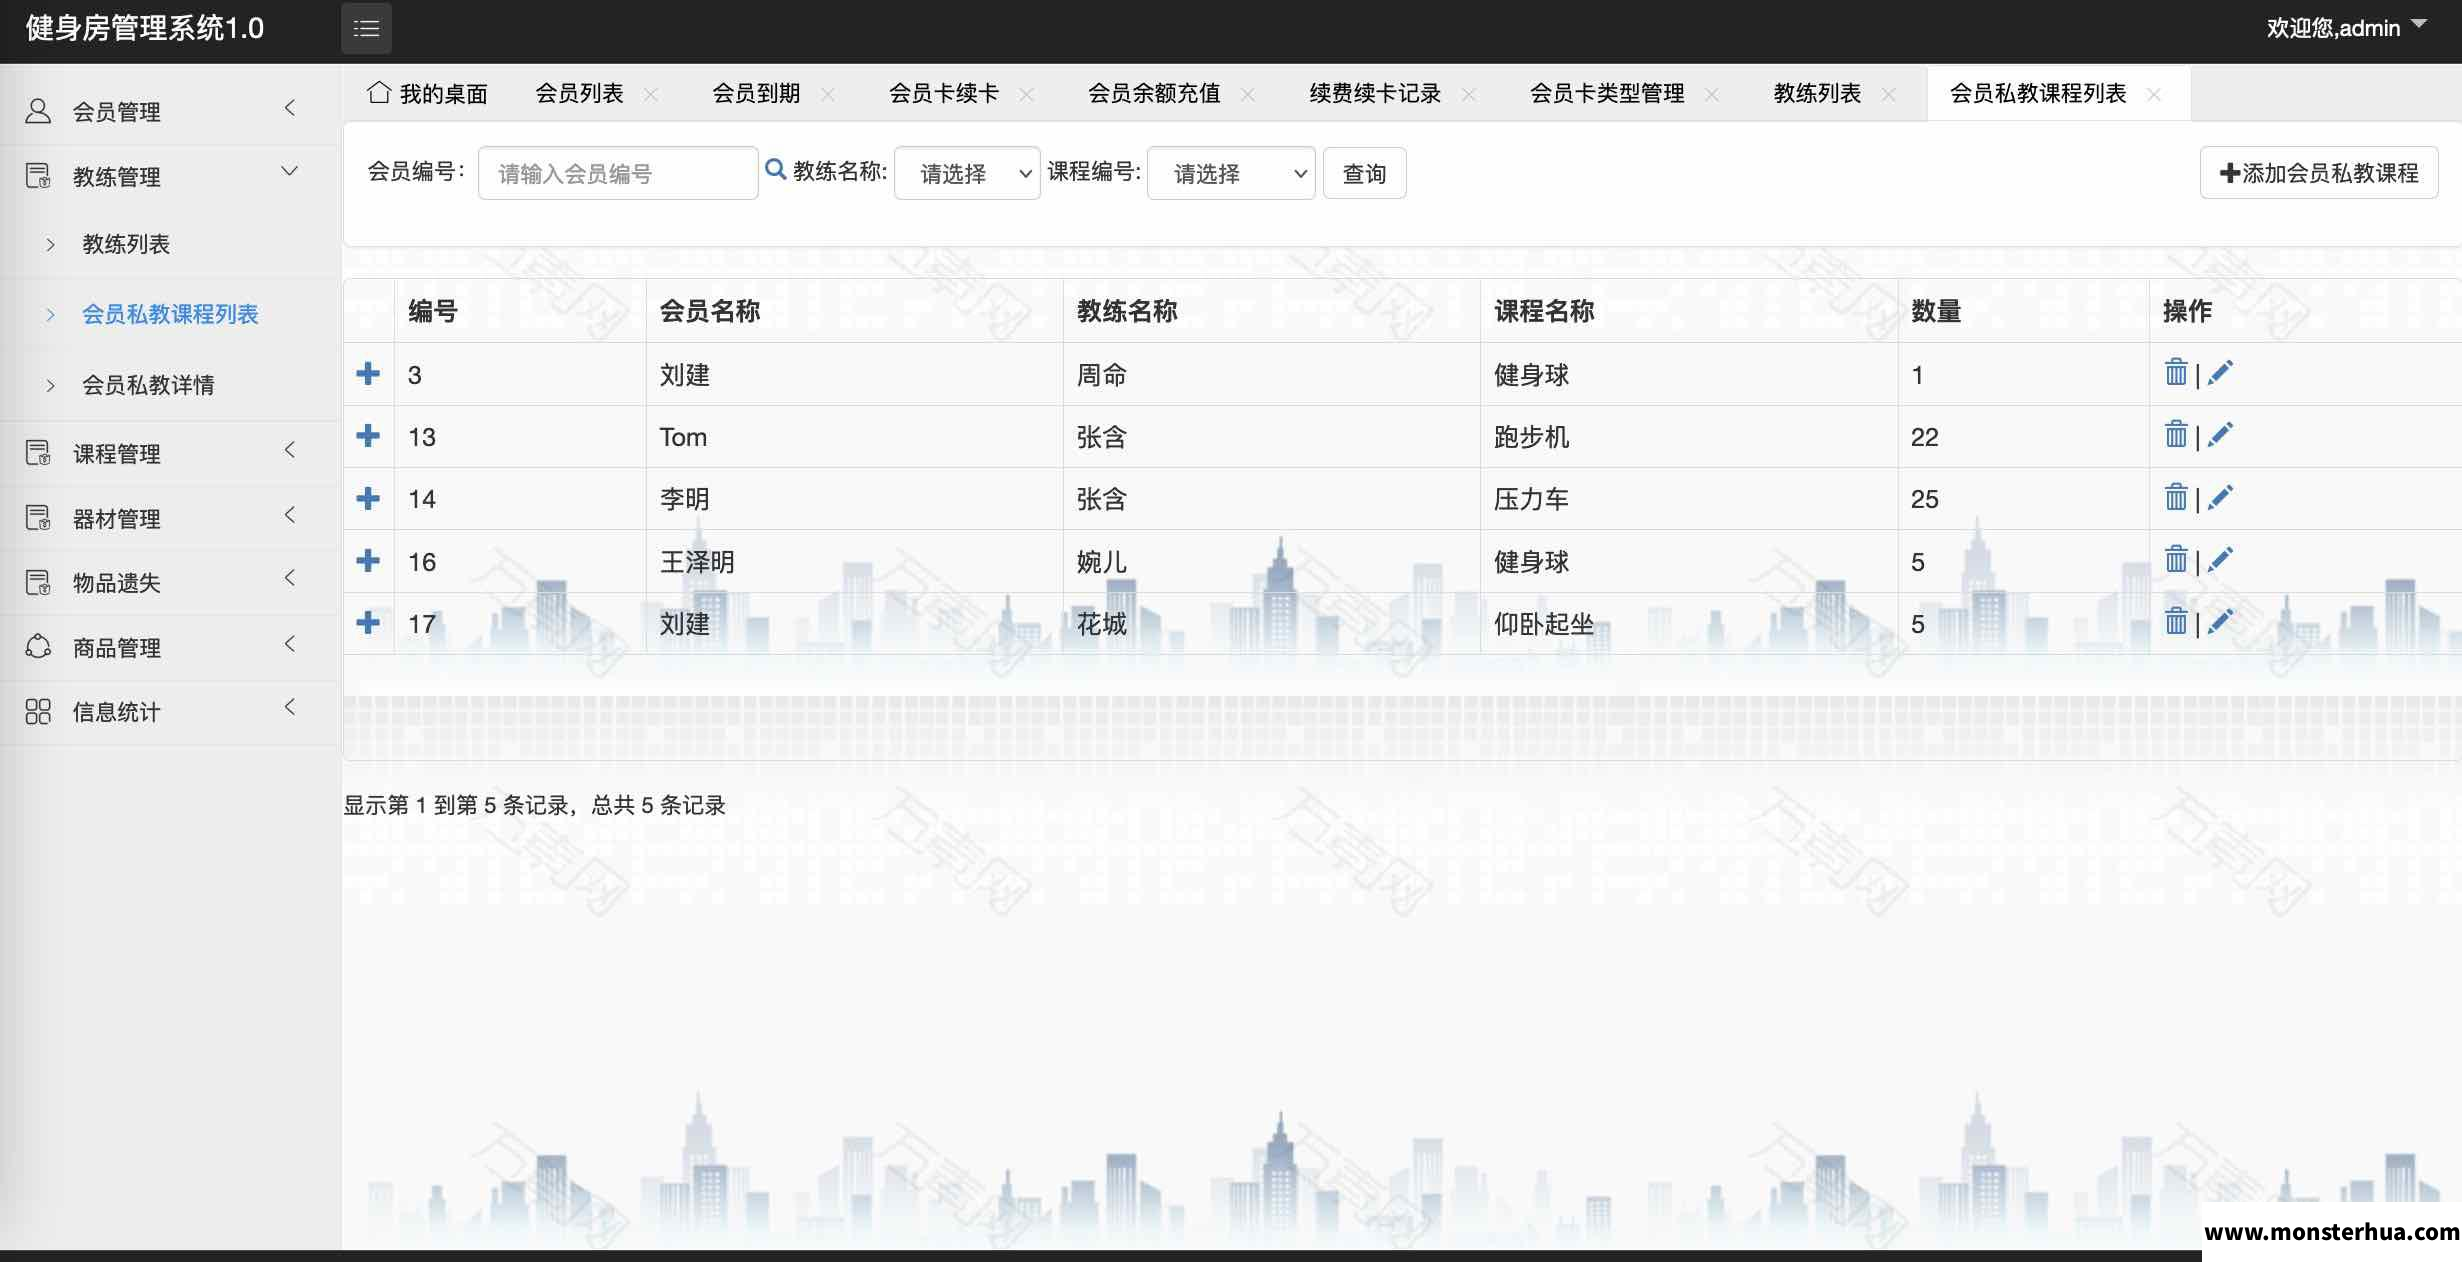
Task: Switch to 我的桌面 tab
Action: tap(428, 93)
